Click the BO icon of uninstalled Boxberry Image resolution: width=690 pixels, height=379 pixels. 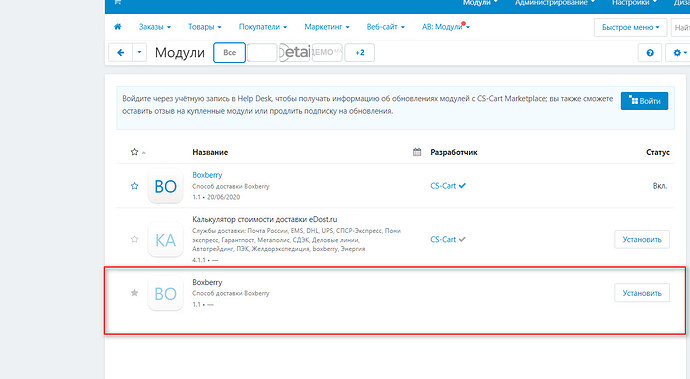tap(165, 294)
